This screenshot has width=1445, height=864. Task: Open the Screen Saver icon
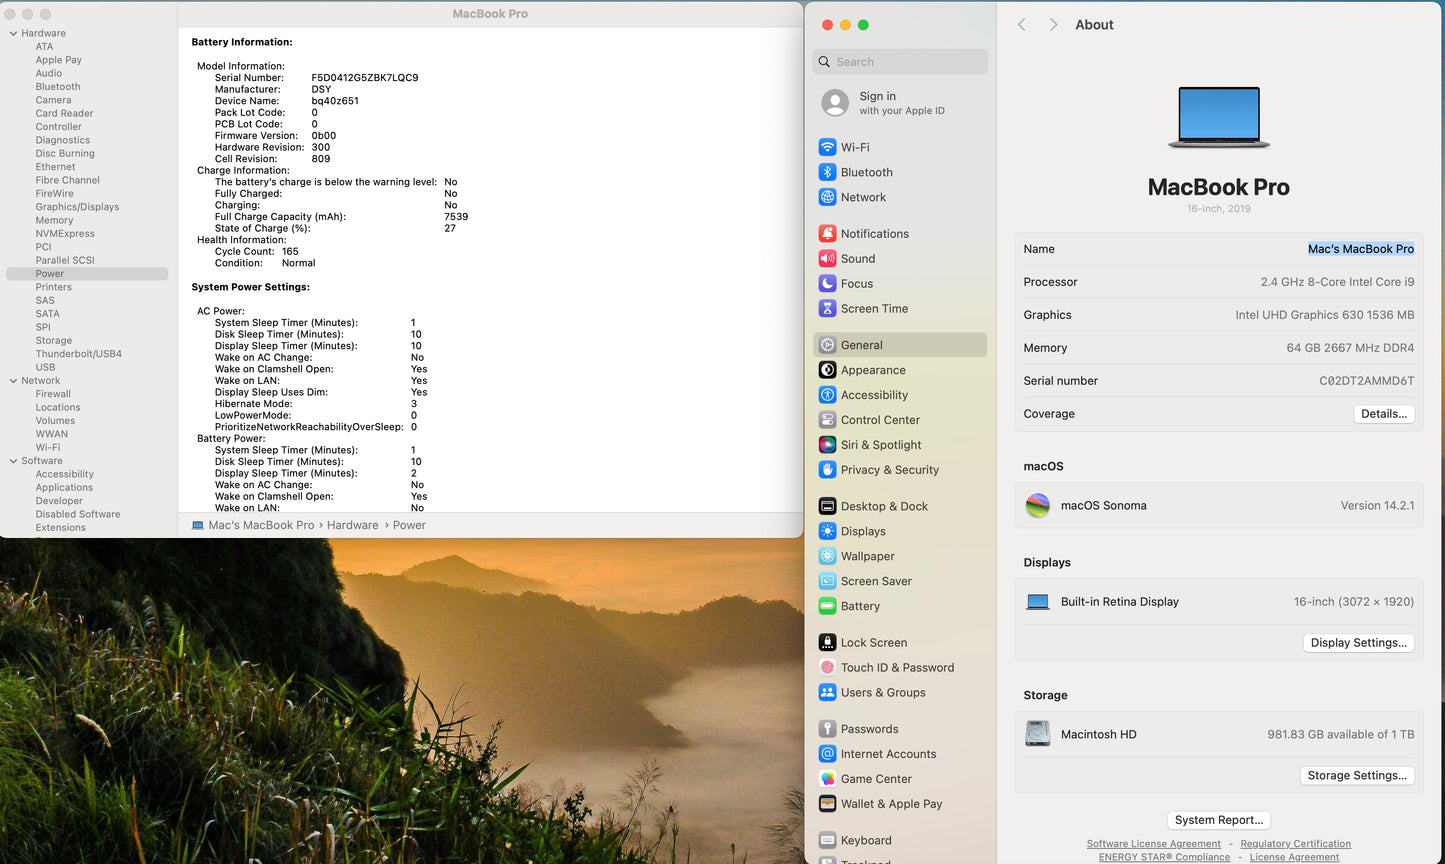[x=827, y=581]
